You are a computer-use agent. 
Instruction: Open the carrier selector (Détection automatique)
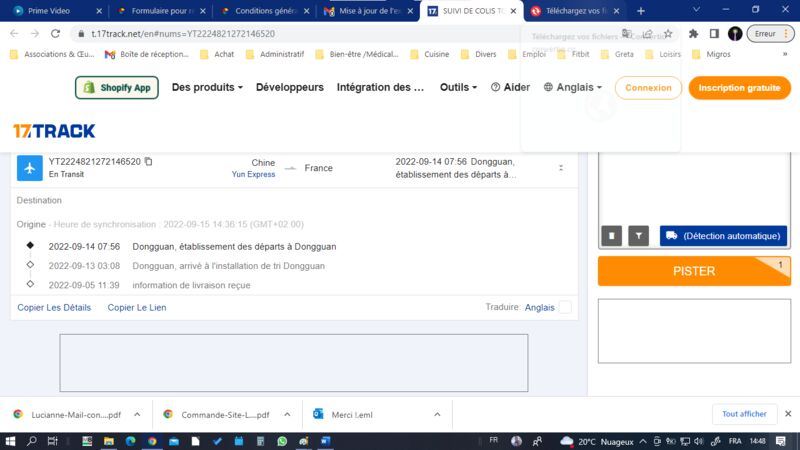point(723,236)
